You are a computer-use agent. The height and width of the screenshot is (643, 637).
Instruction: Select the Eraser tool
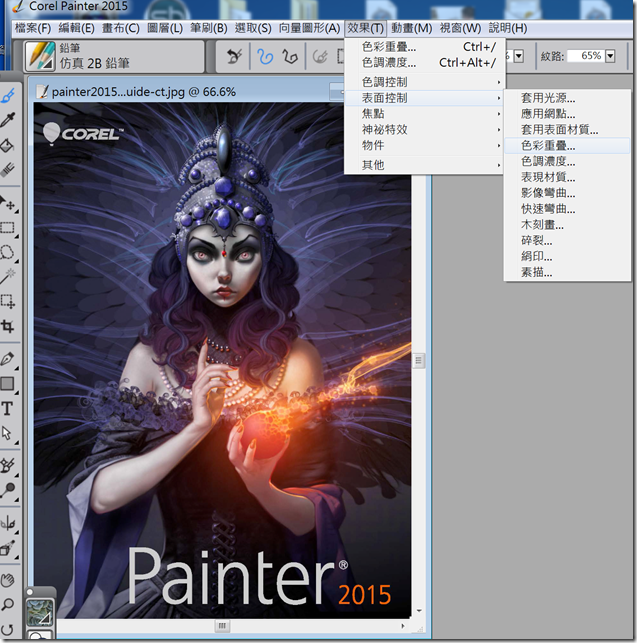click(8, 169)
